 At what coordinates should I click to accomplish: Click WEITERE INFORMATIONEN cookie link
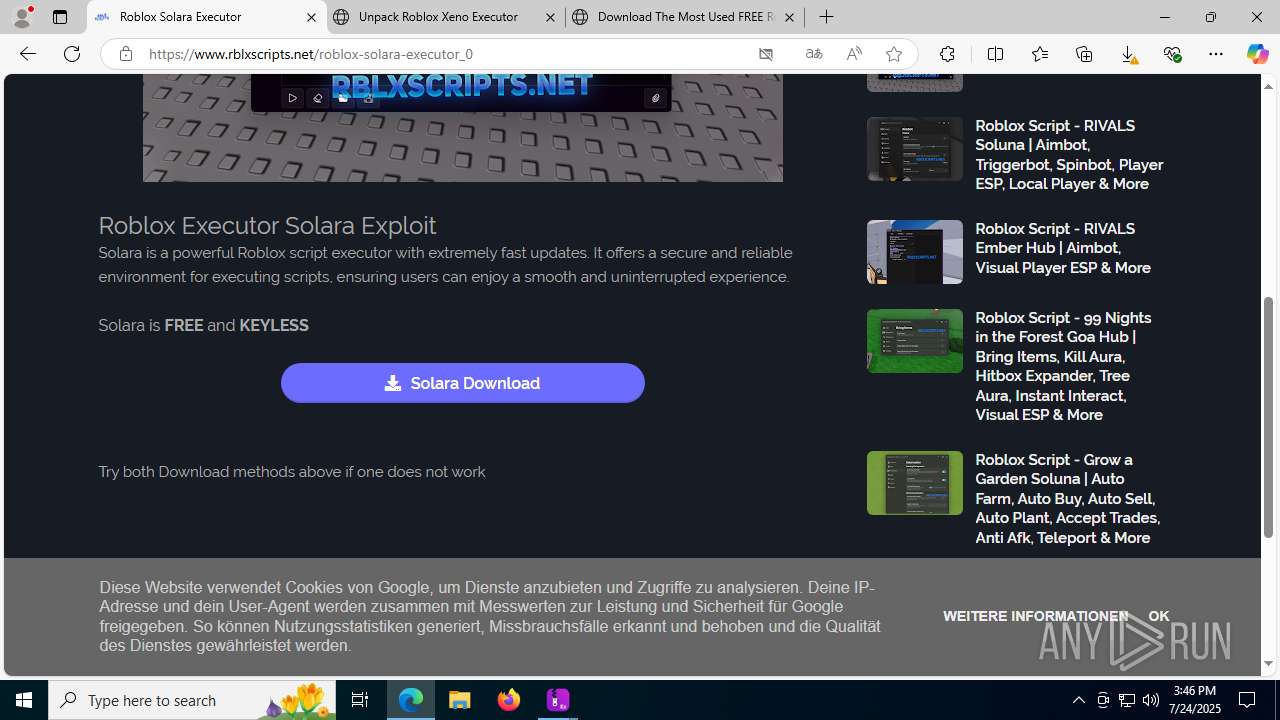tap(1035, 616)
